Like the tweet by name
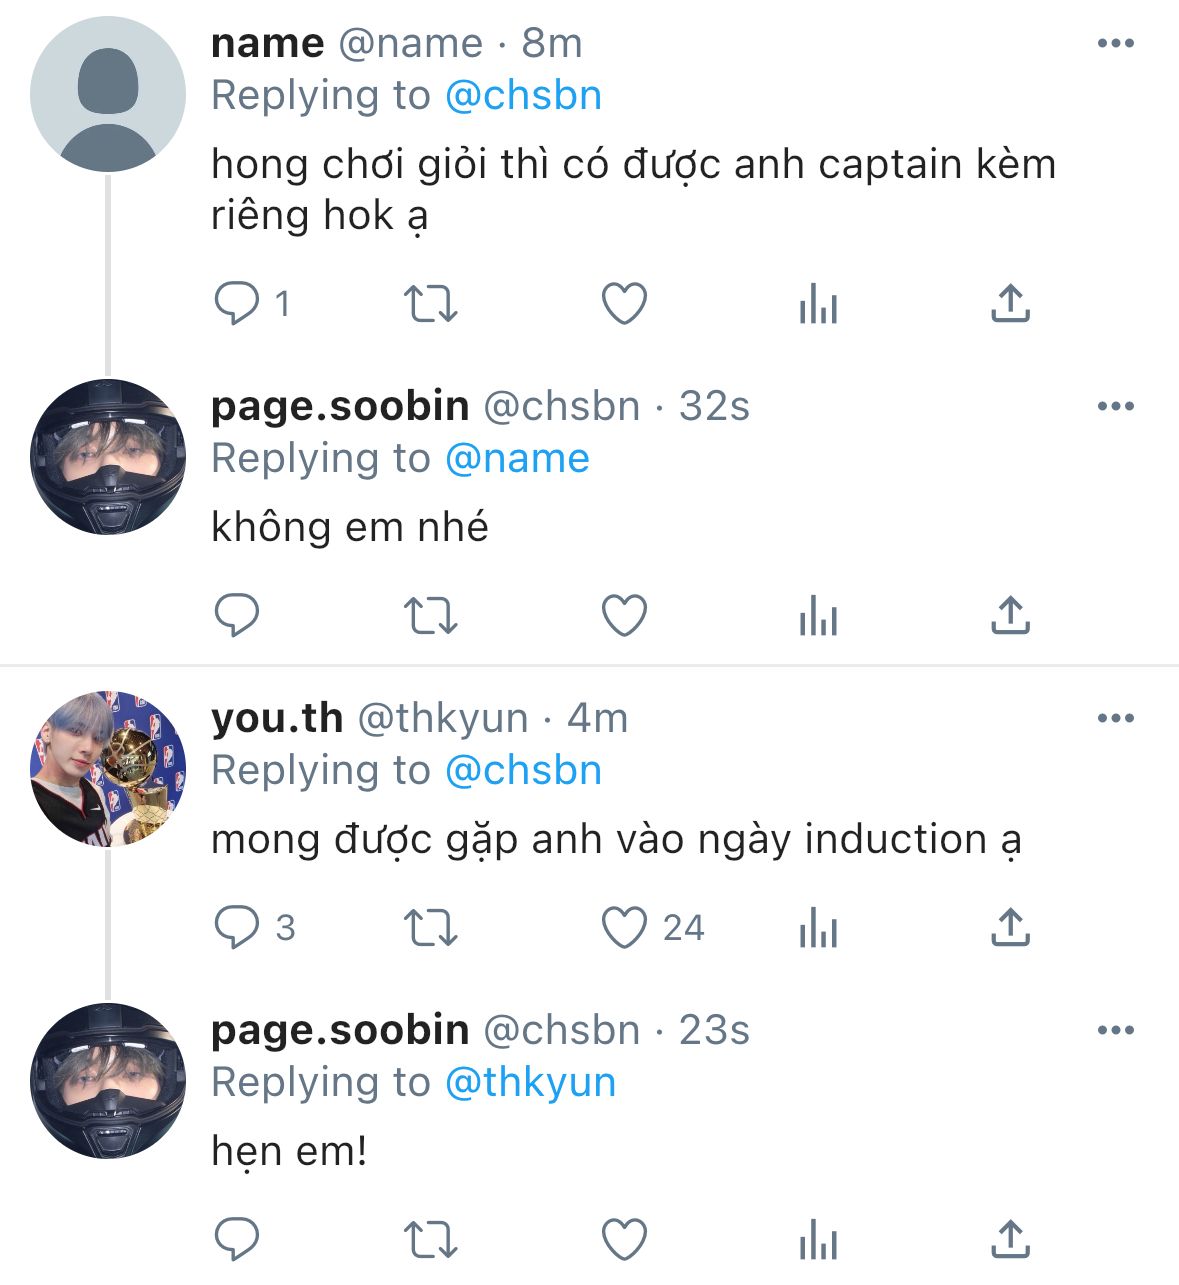1179x1285 pixels. coord(624,303)
